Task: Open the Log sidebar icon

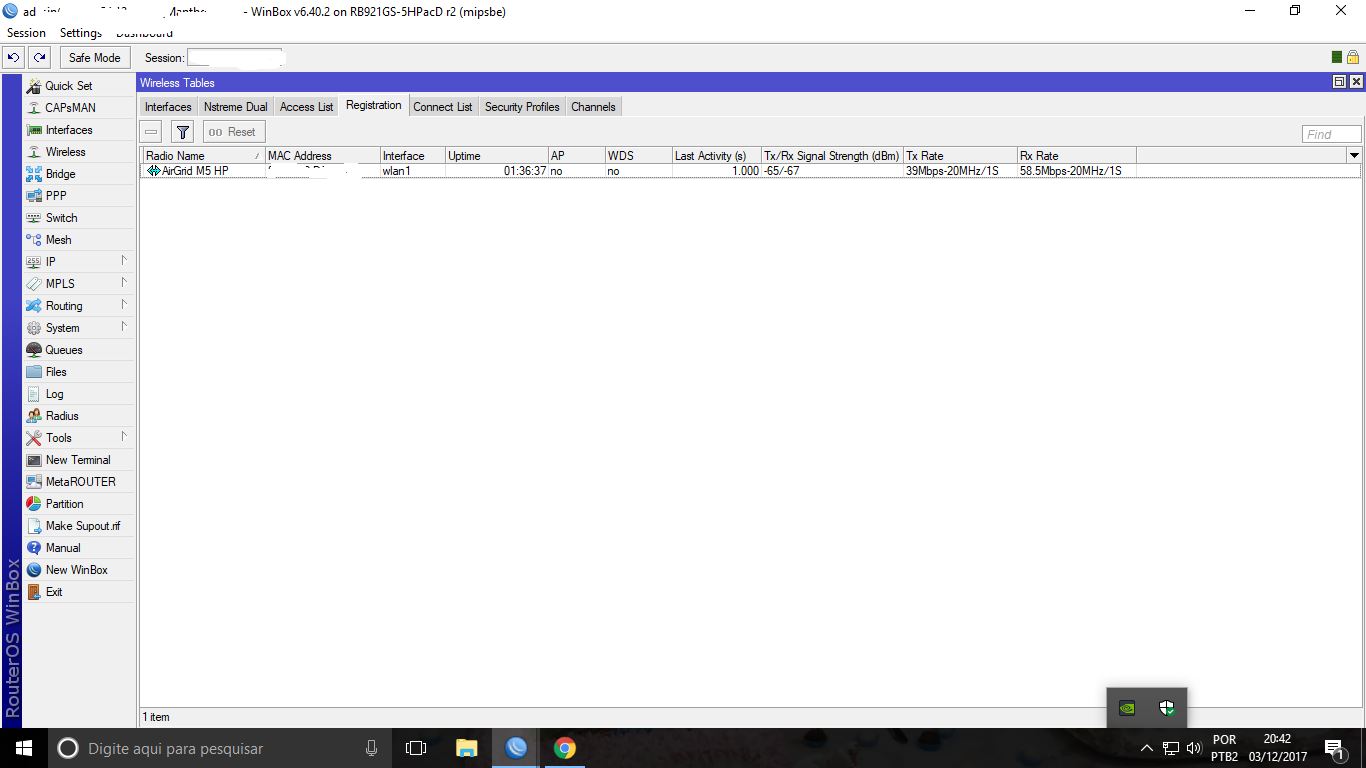Action: [x=34, y=394]
